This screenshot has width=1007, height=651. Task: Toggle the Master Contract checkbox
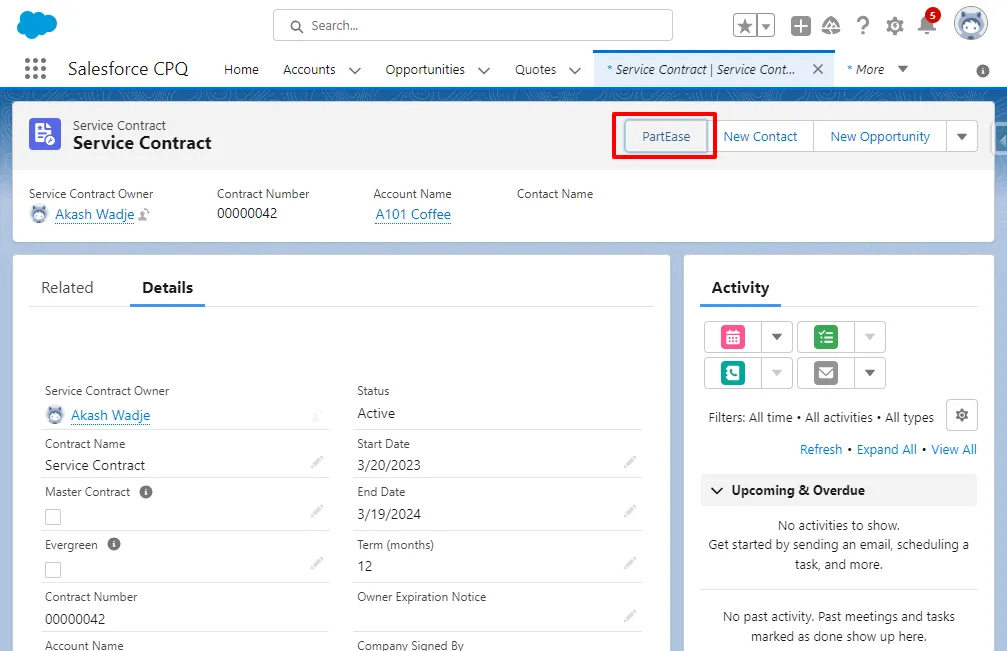tap(53, 517)
